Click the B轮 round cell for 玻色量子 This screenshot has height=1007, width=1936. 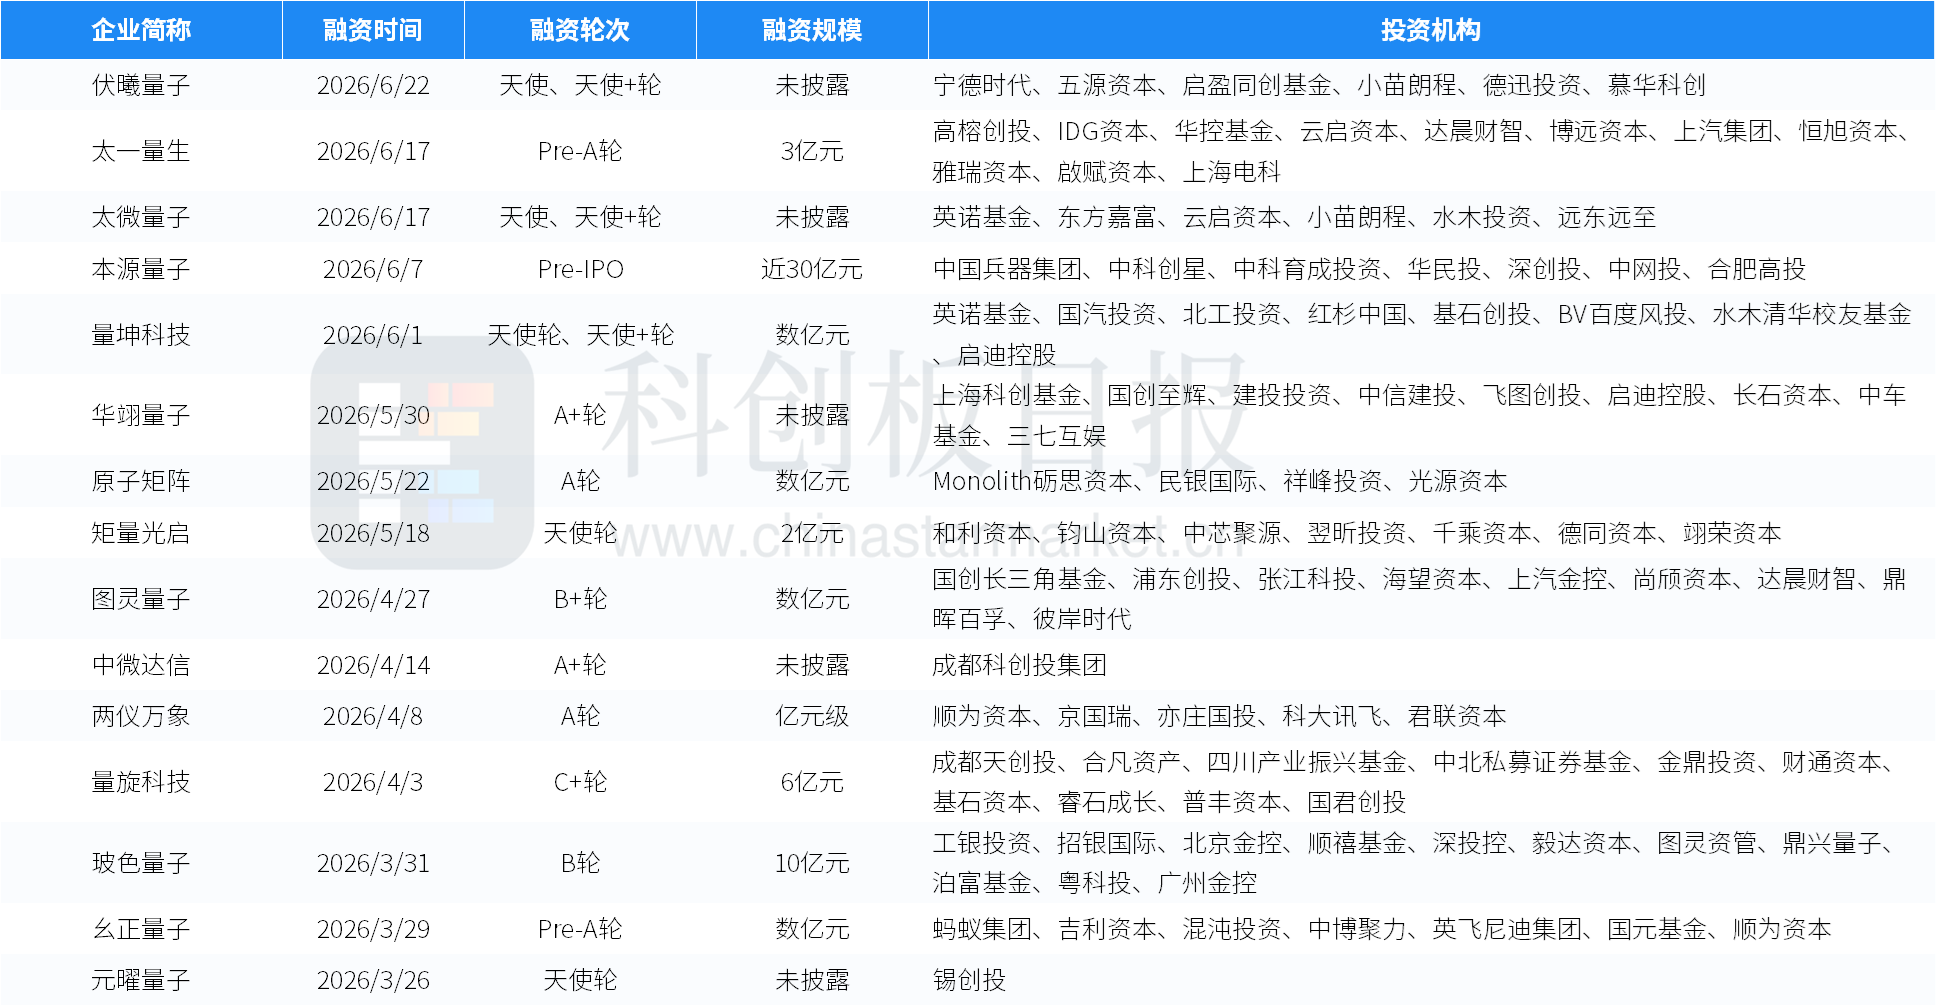click(x=580, y=863)
